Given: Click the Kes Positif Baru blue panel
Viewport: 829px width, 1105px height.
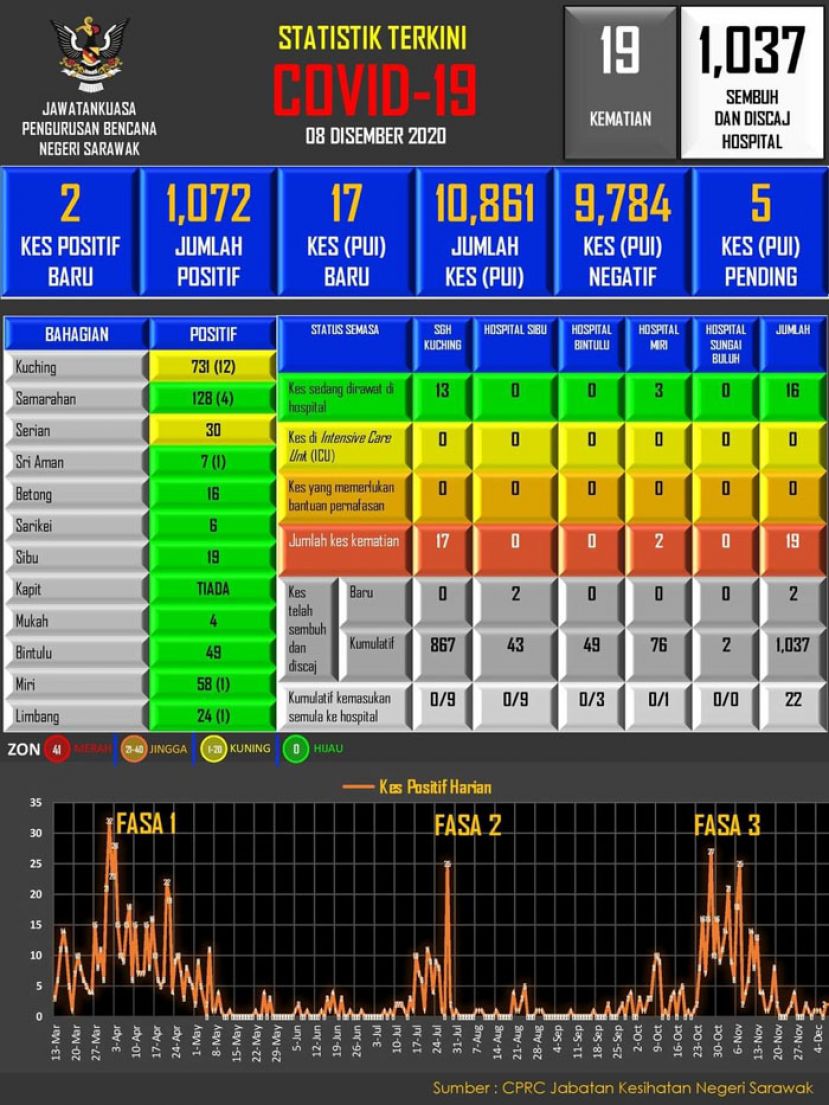Looking at the screenshot, I should [x=70, y=232].
